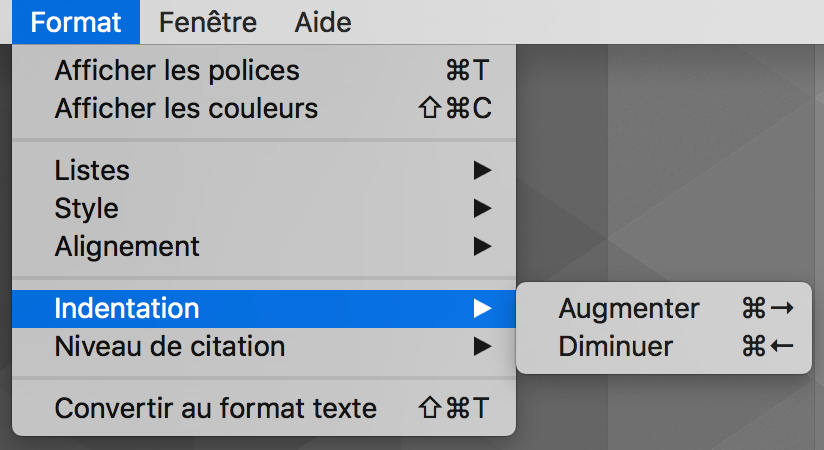Click Augmenter in the Indentation submenu
This screenshot has height=450, width=824.
(629, 308)
